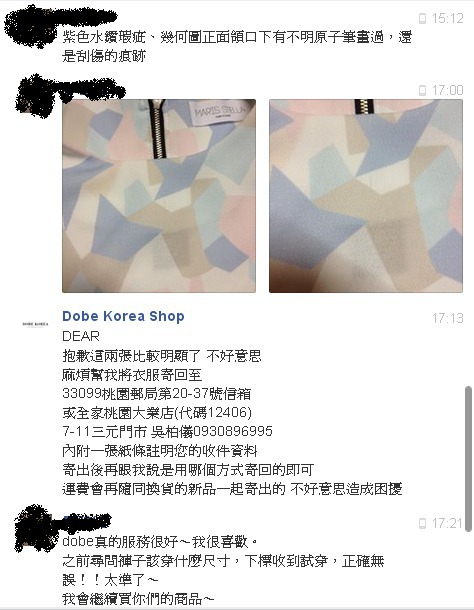Click the mobile icon beside 17:00
The height and width of the screenshot is (610, 474).
click(x=422, y=90)
